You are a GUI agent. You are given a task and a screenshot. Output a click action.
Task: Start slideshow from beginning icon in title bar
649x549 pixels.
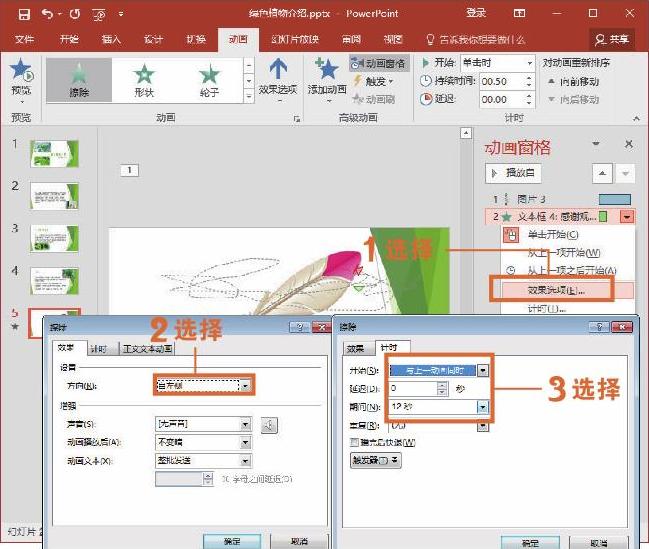pos(99,15)
